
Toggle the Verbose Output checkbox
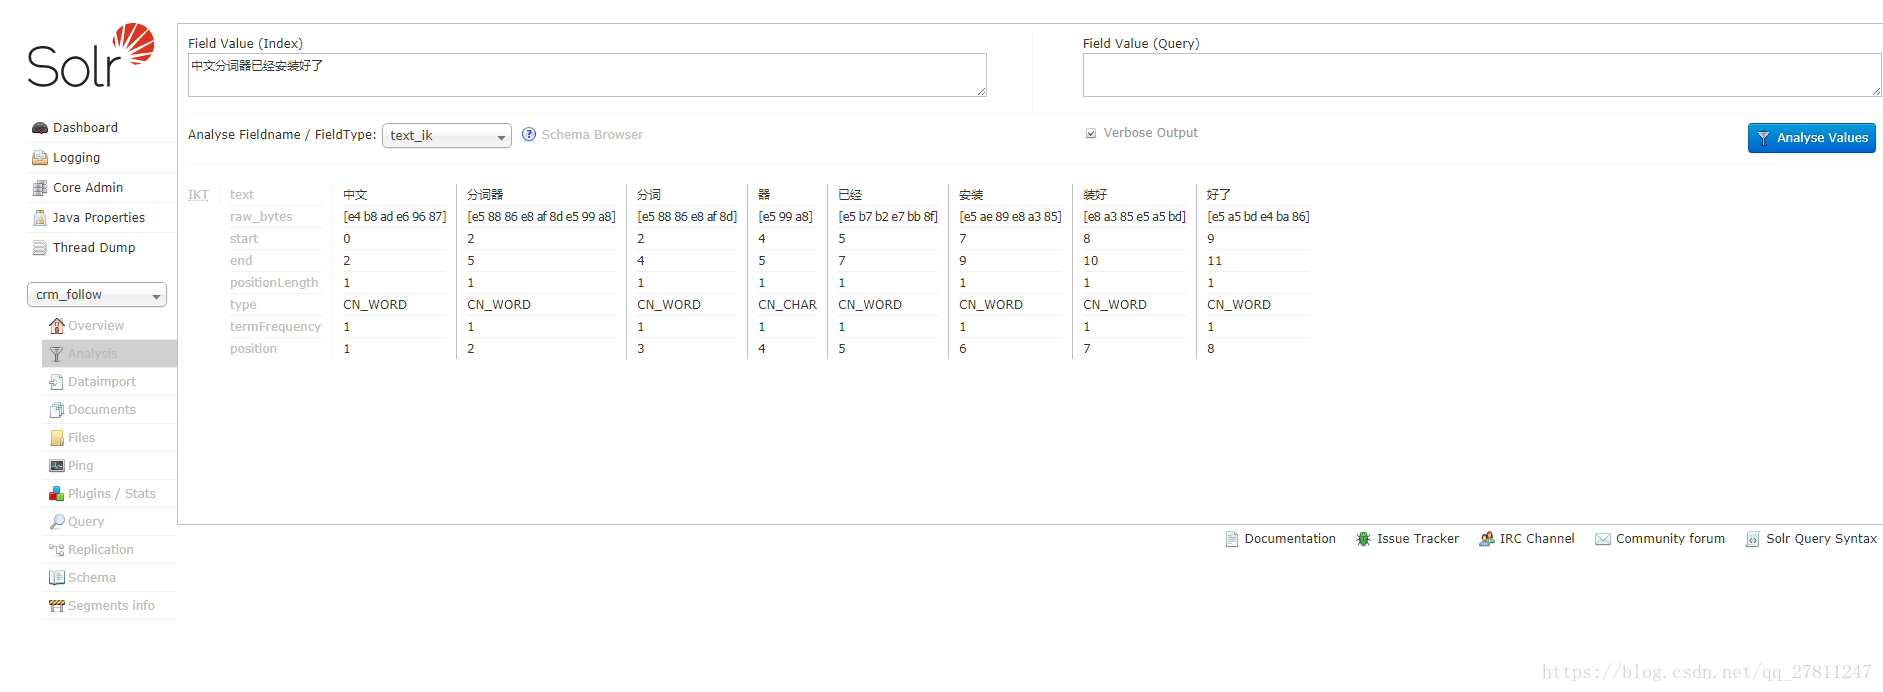click(1091, 133)
